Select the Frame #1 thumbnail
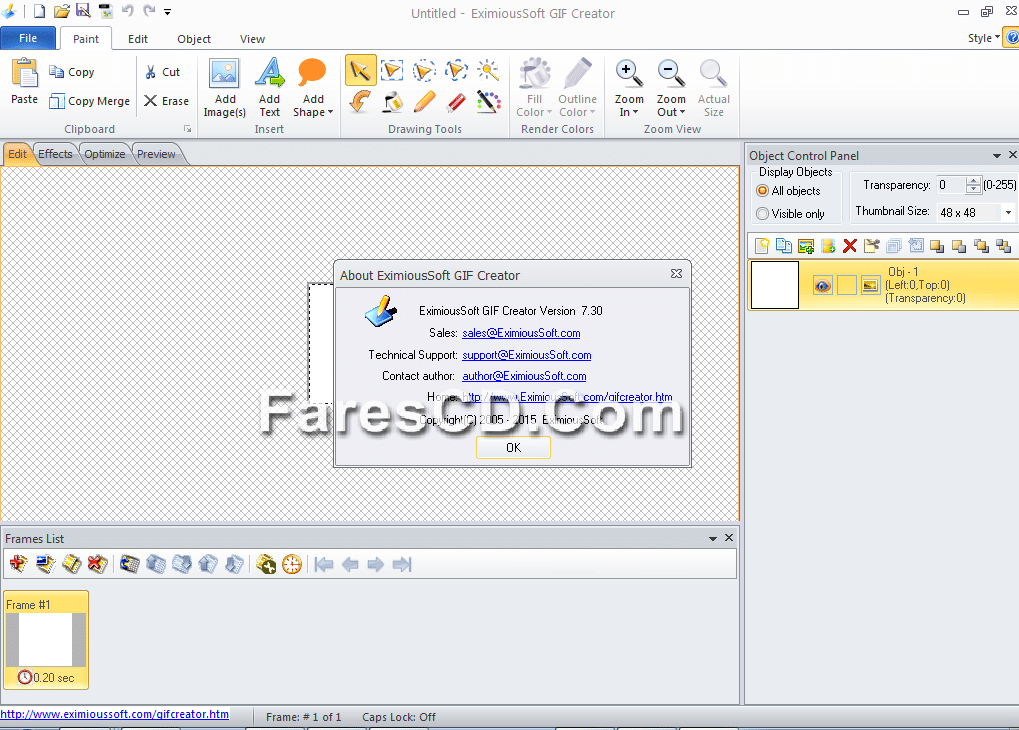 [45, 640]
